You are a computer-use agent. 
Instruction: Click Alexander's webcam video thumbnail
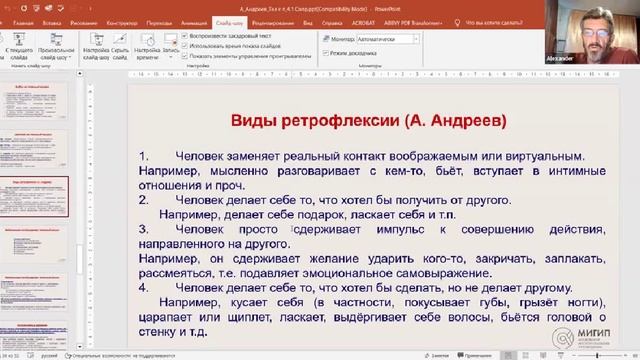[x=592, y=32]
